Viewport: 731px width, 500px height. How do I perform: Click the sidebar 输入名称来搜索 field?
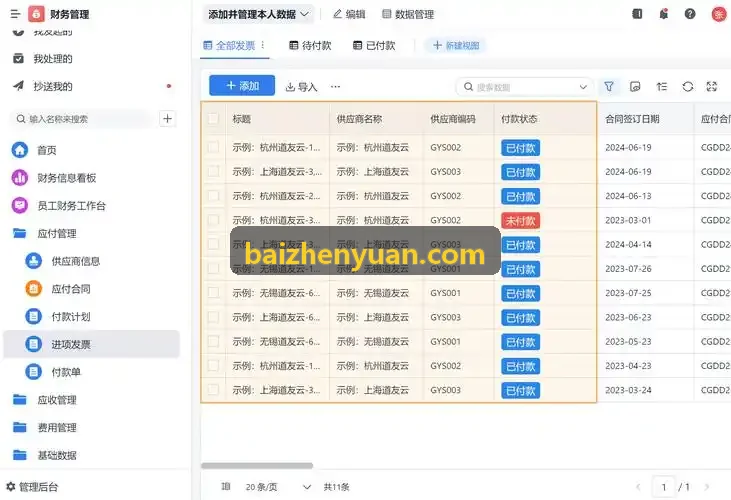pyautogui.click(x=82, y=119)
